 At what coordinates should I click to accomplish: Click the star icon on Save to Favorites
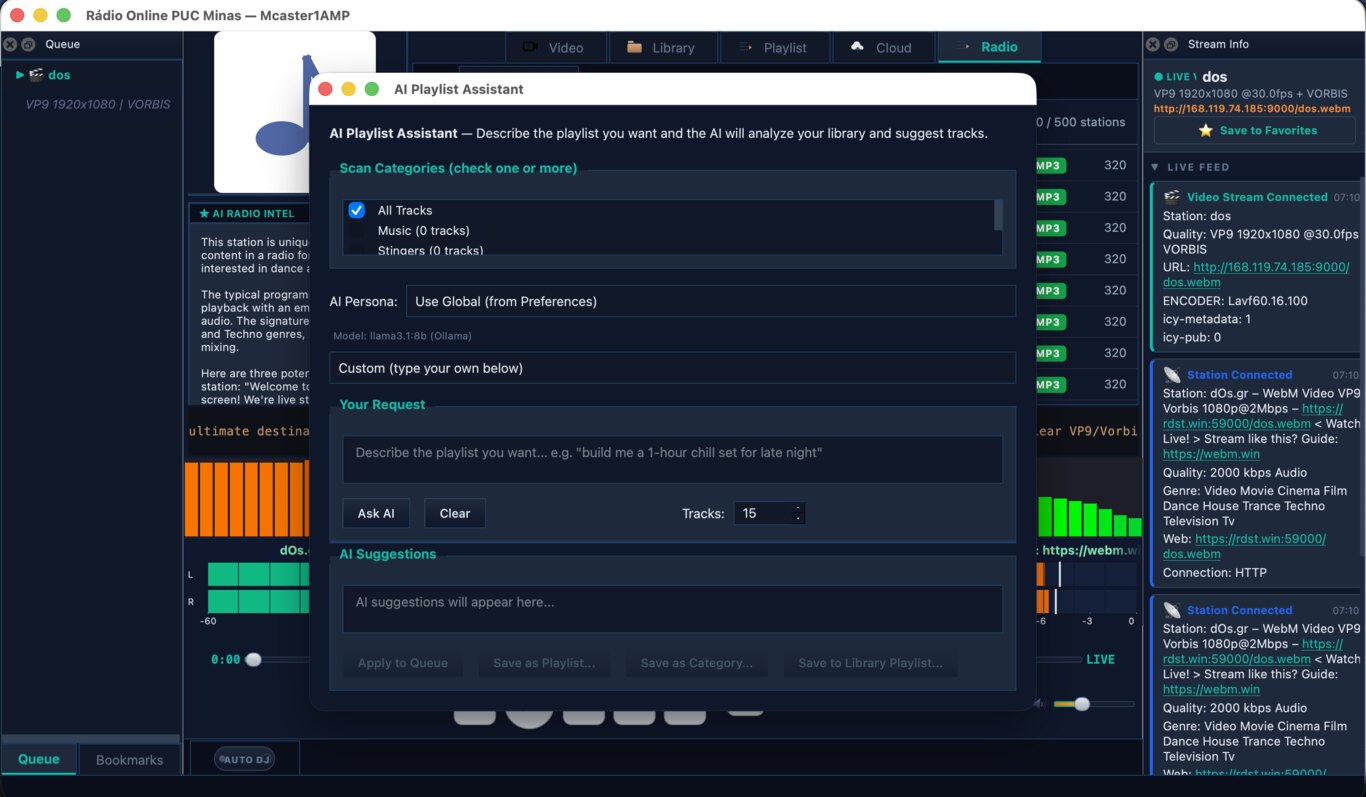coord(1205,130)
